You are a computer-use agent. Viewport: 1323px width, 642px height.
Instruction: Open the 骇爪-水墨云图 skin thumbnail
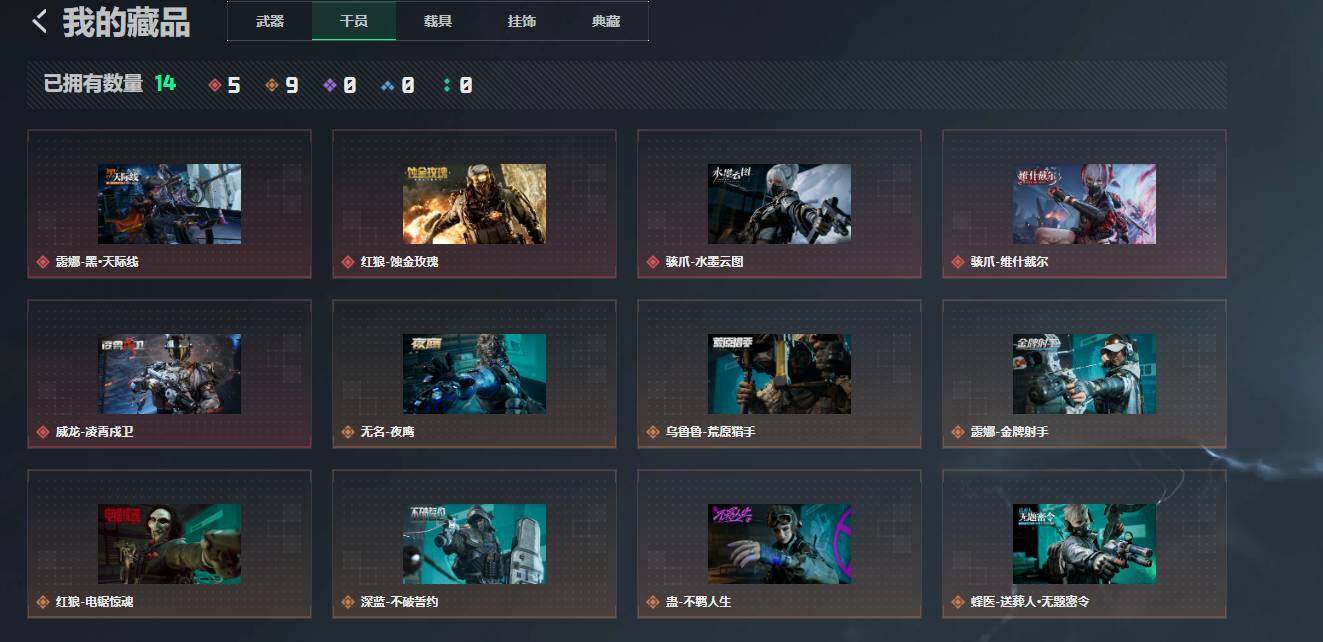[x=779, y=204]
